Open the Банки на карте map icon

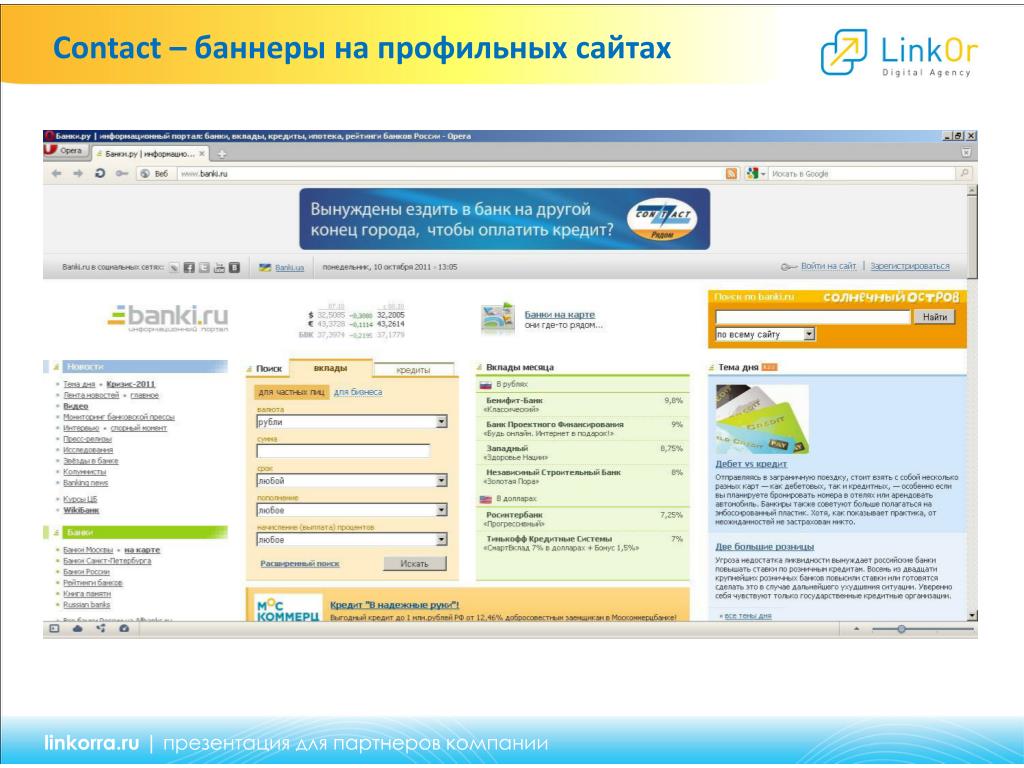498,319
